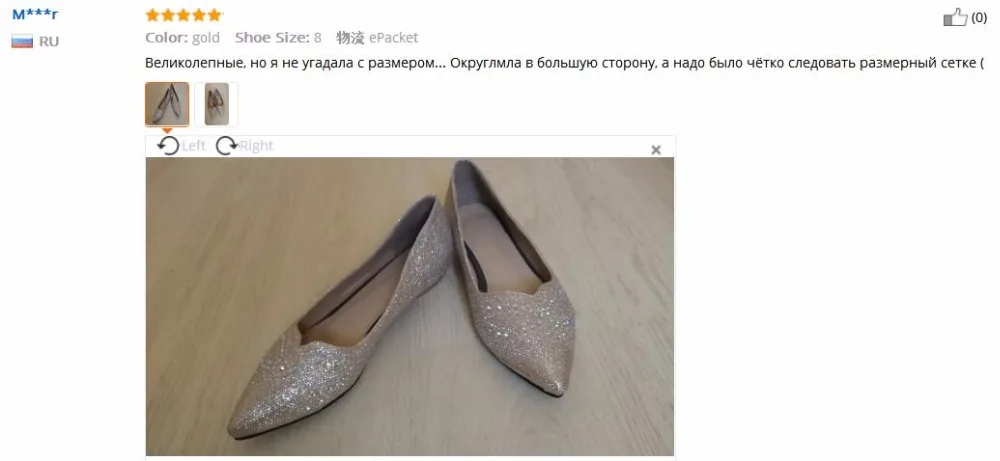Click the 'Left' rotate label

tap(193, 146)
